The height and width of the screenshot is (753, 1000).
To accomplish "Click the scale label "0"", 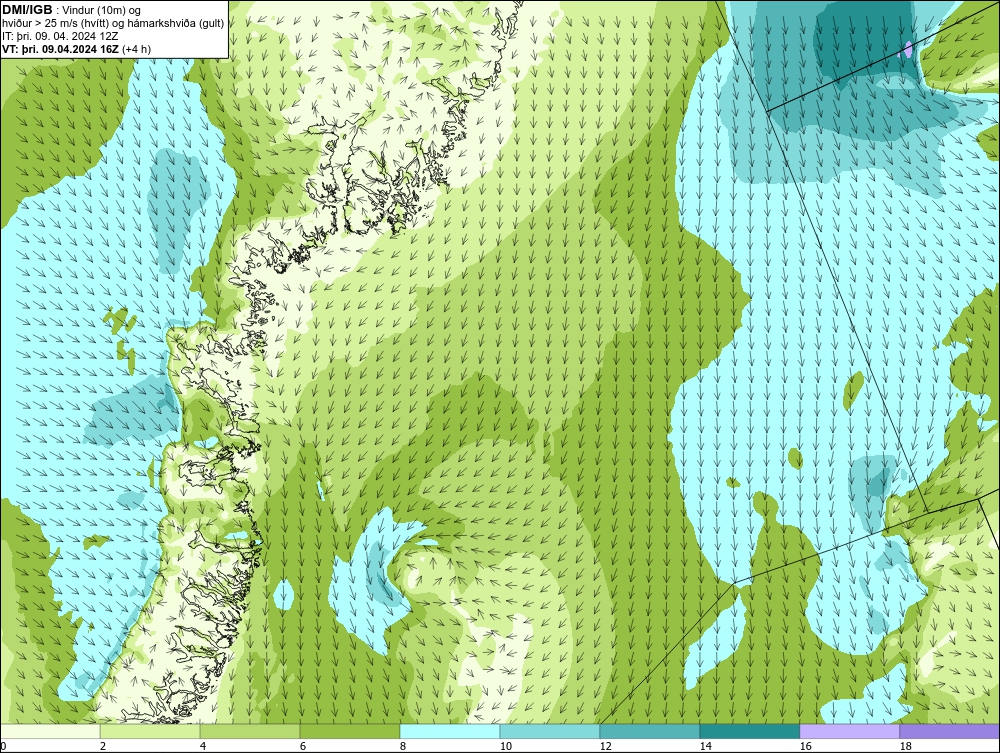I will coord(3,746).
